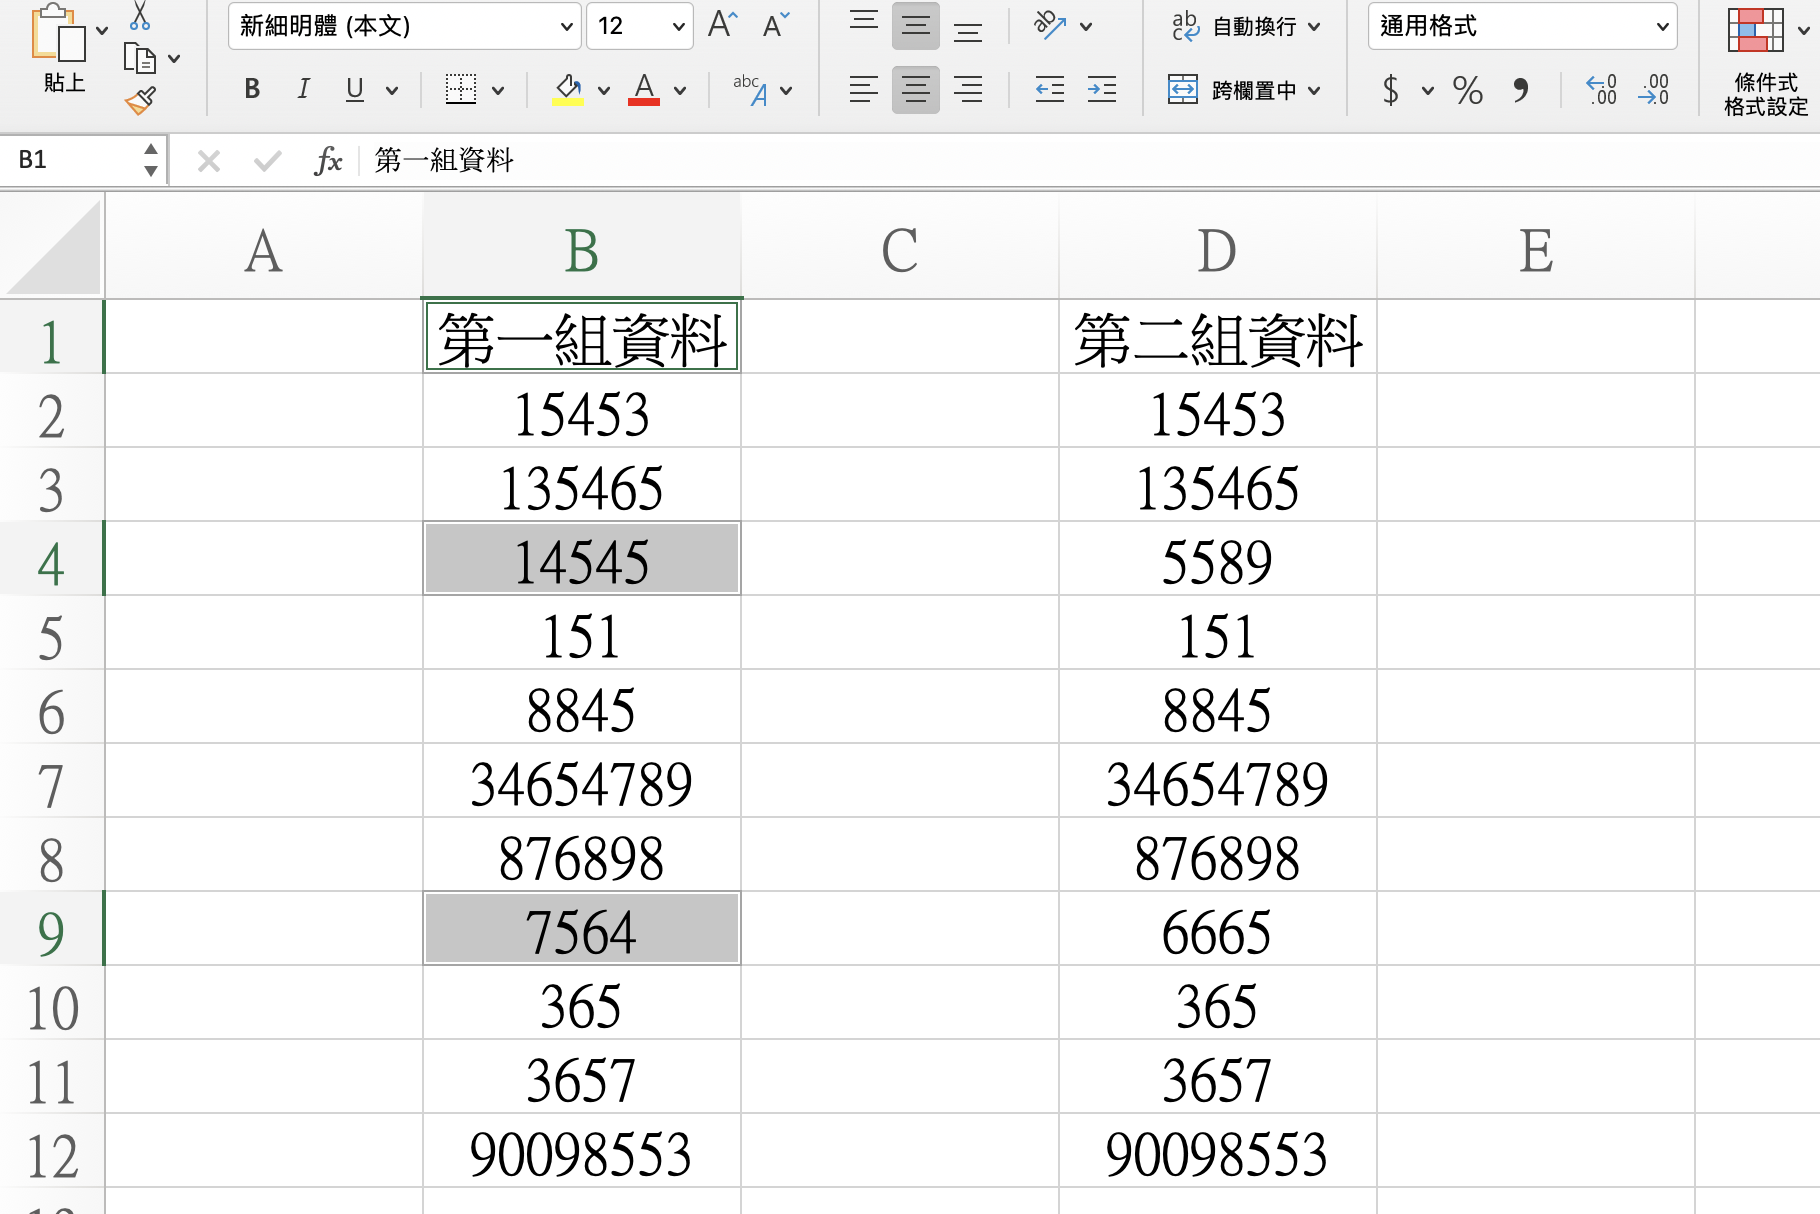Apply underline formatting

[355, 89]
